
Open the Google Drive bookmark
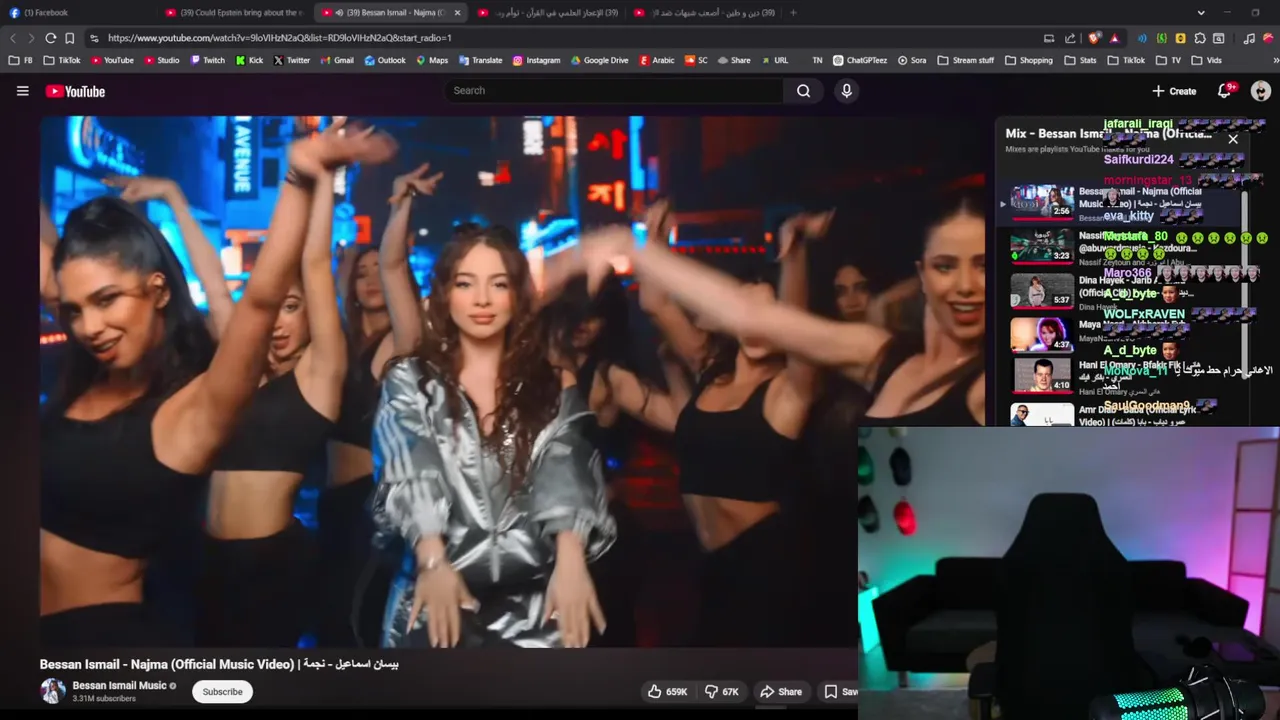[600, 60]
